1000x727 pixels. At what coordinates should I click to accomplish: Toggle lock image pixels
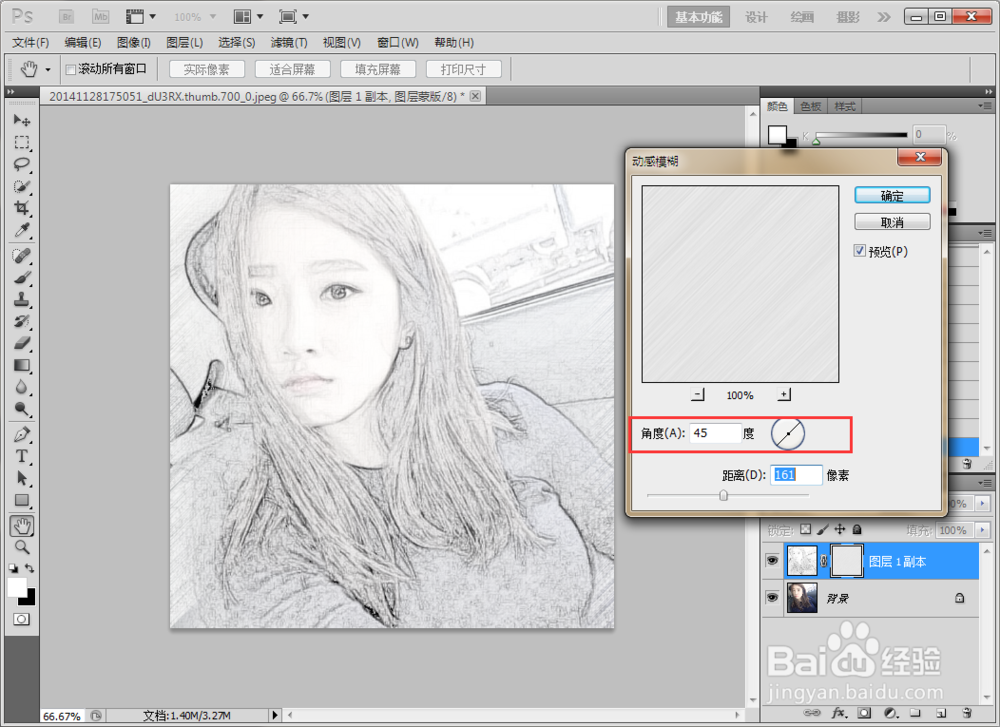pyautogui.click(x=823, y=529)
